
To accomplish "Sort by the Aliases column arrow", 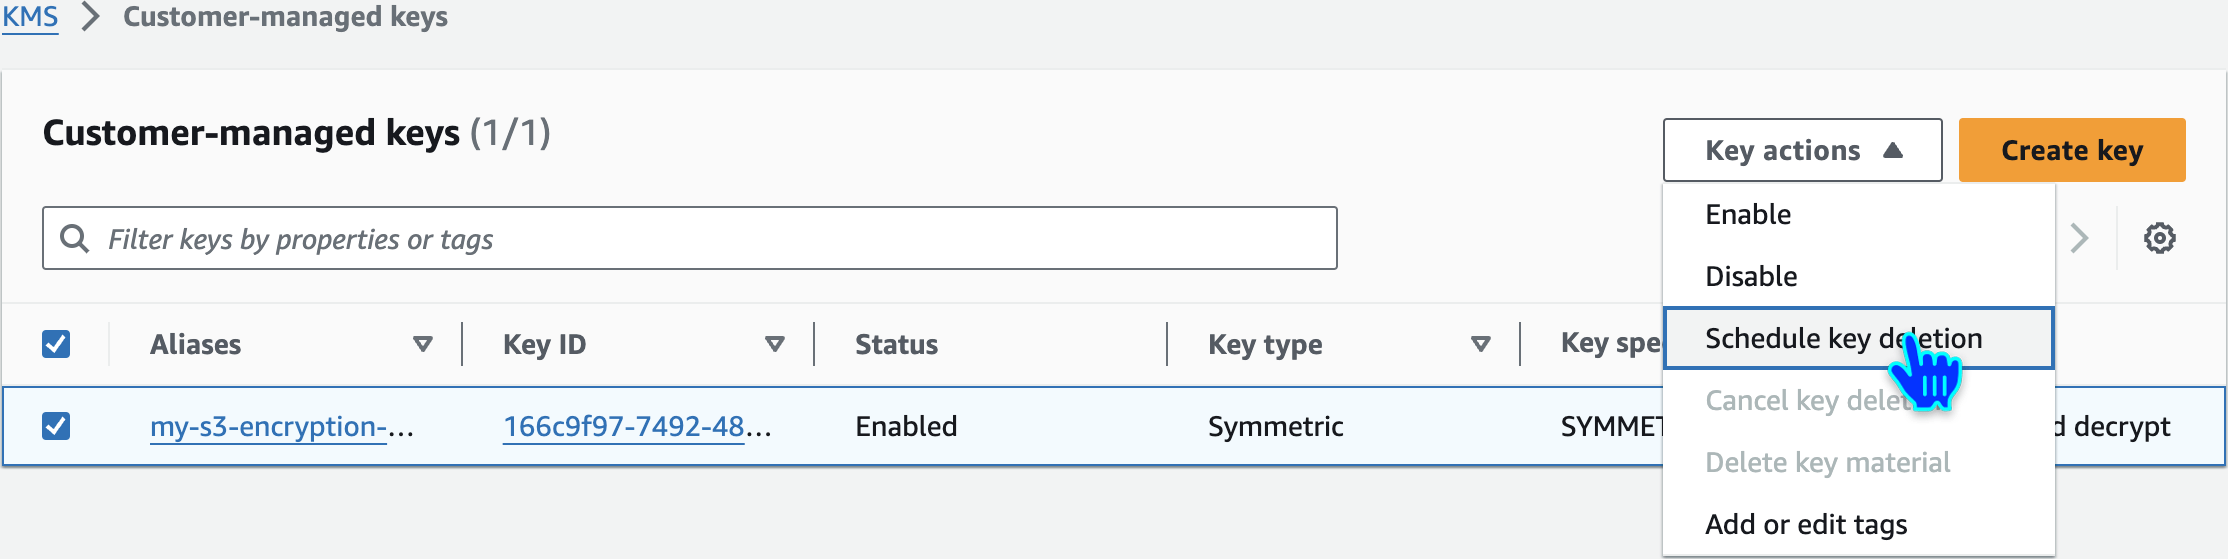I will pyautogui.click(x=422, y=344).
